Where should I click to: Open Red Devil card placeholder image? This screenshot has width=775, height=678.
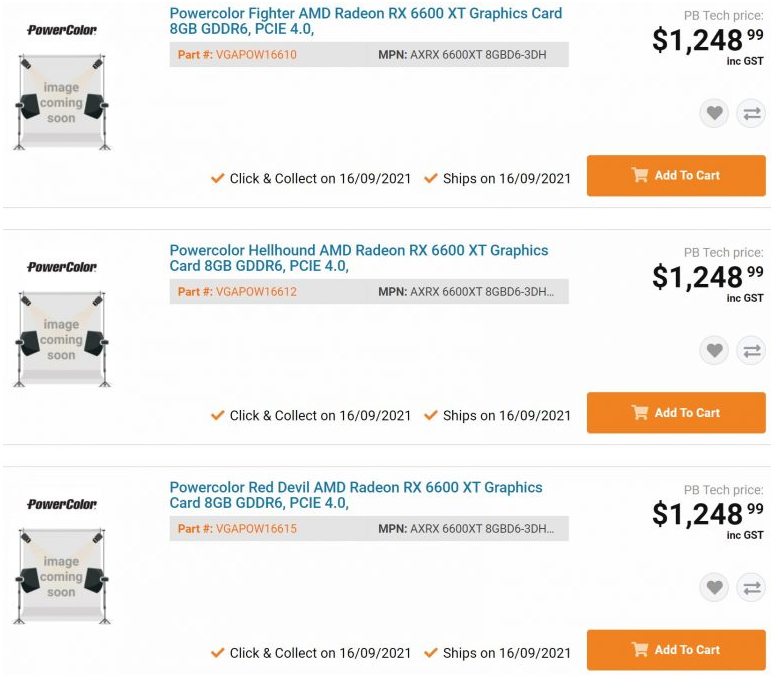point(61,577)
